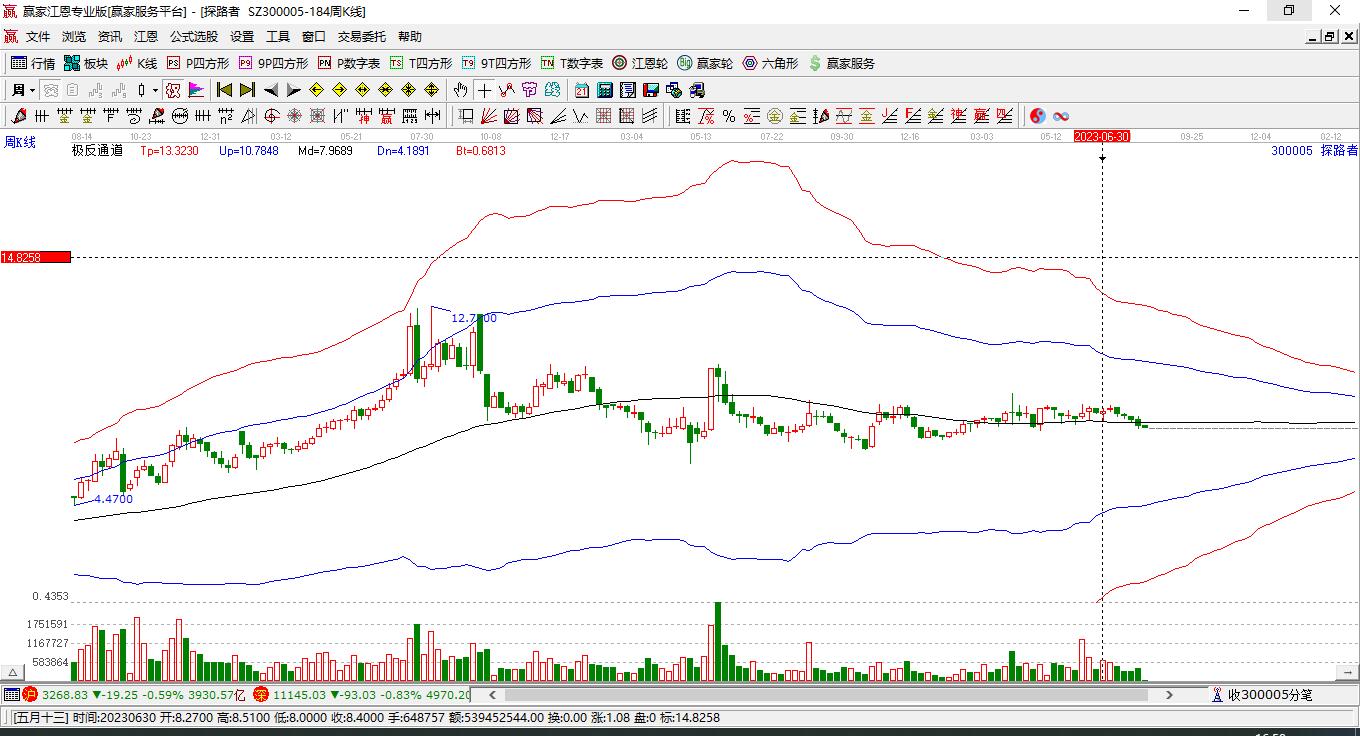The width and height of the screenshot is (1360, 736).
Task: Click the red-blue yin-yang icon
Action: coord(1038,116)
